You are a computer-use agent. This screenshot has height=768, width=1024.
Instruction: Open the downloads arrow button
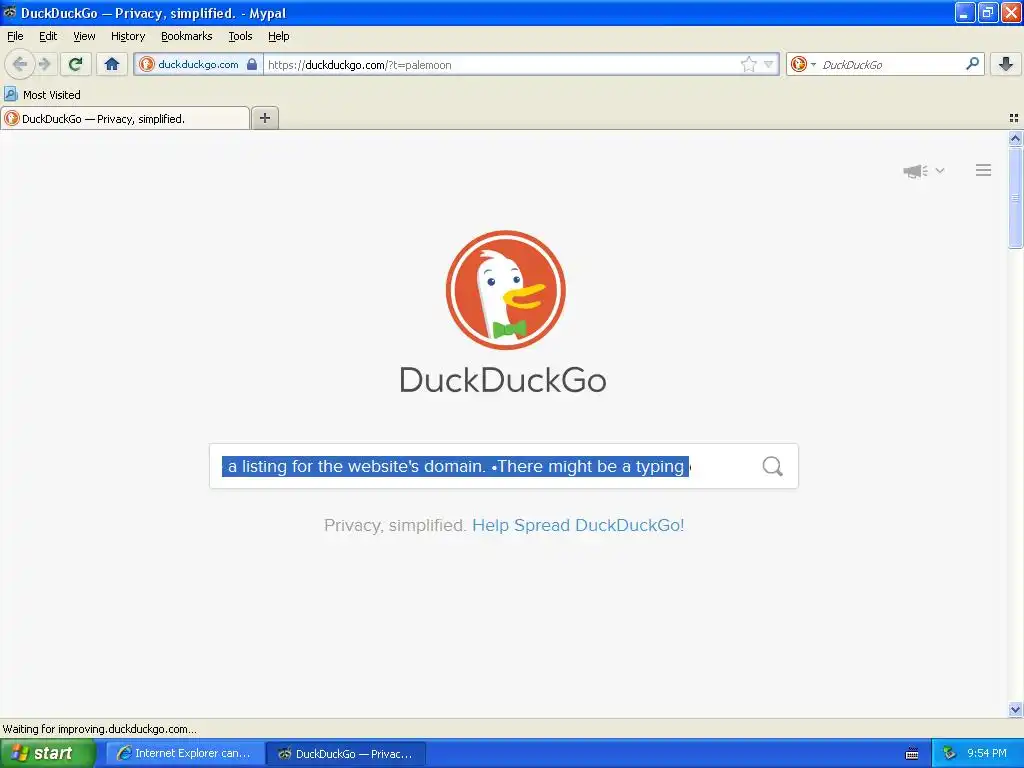1006,64
